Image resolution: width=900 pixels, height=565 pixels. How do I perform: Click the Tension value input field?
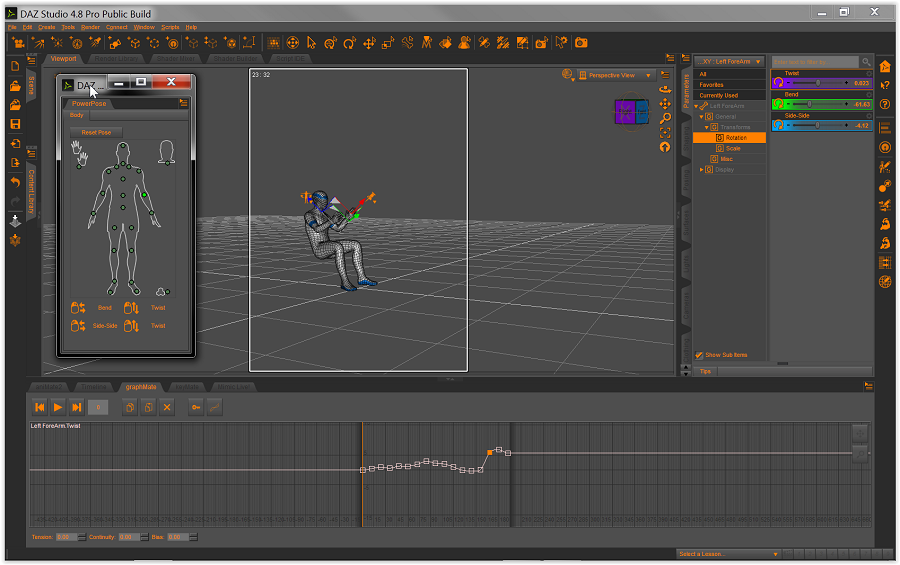coord(66,537)
